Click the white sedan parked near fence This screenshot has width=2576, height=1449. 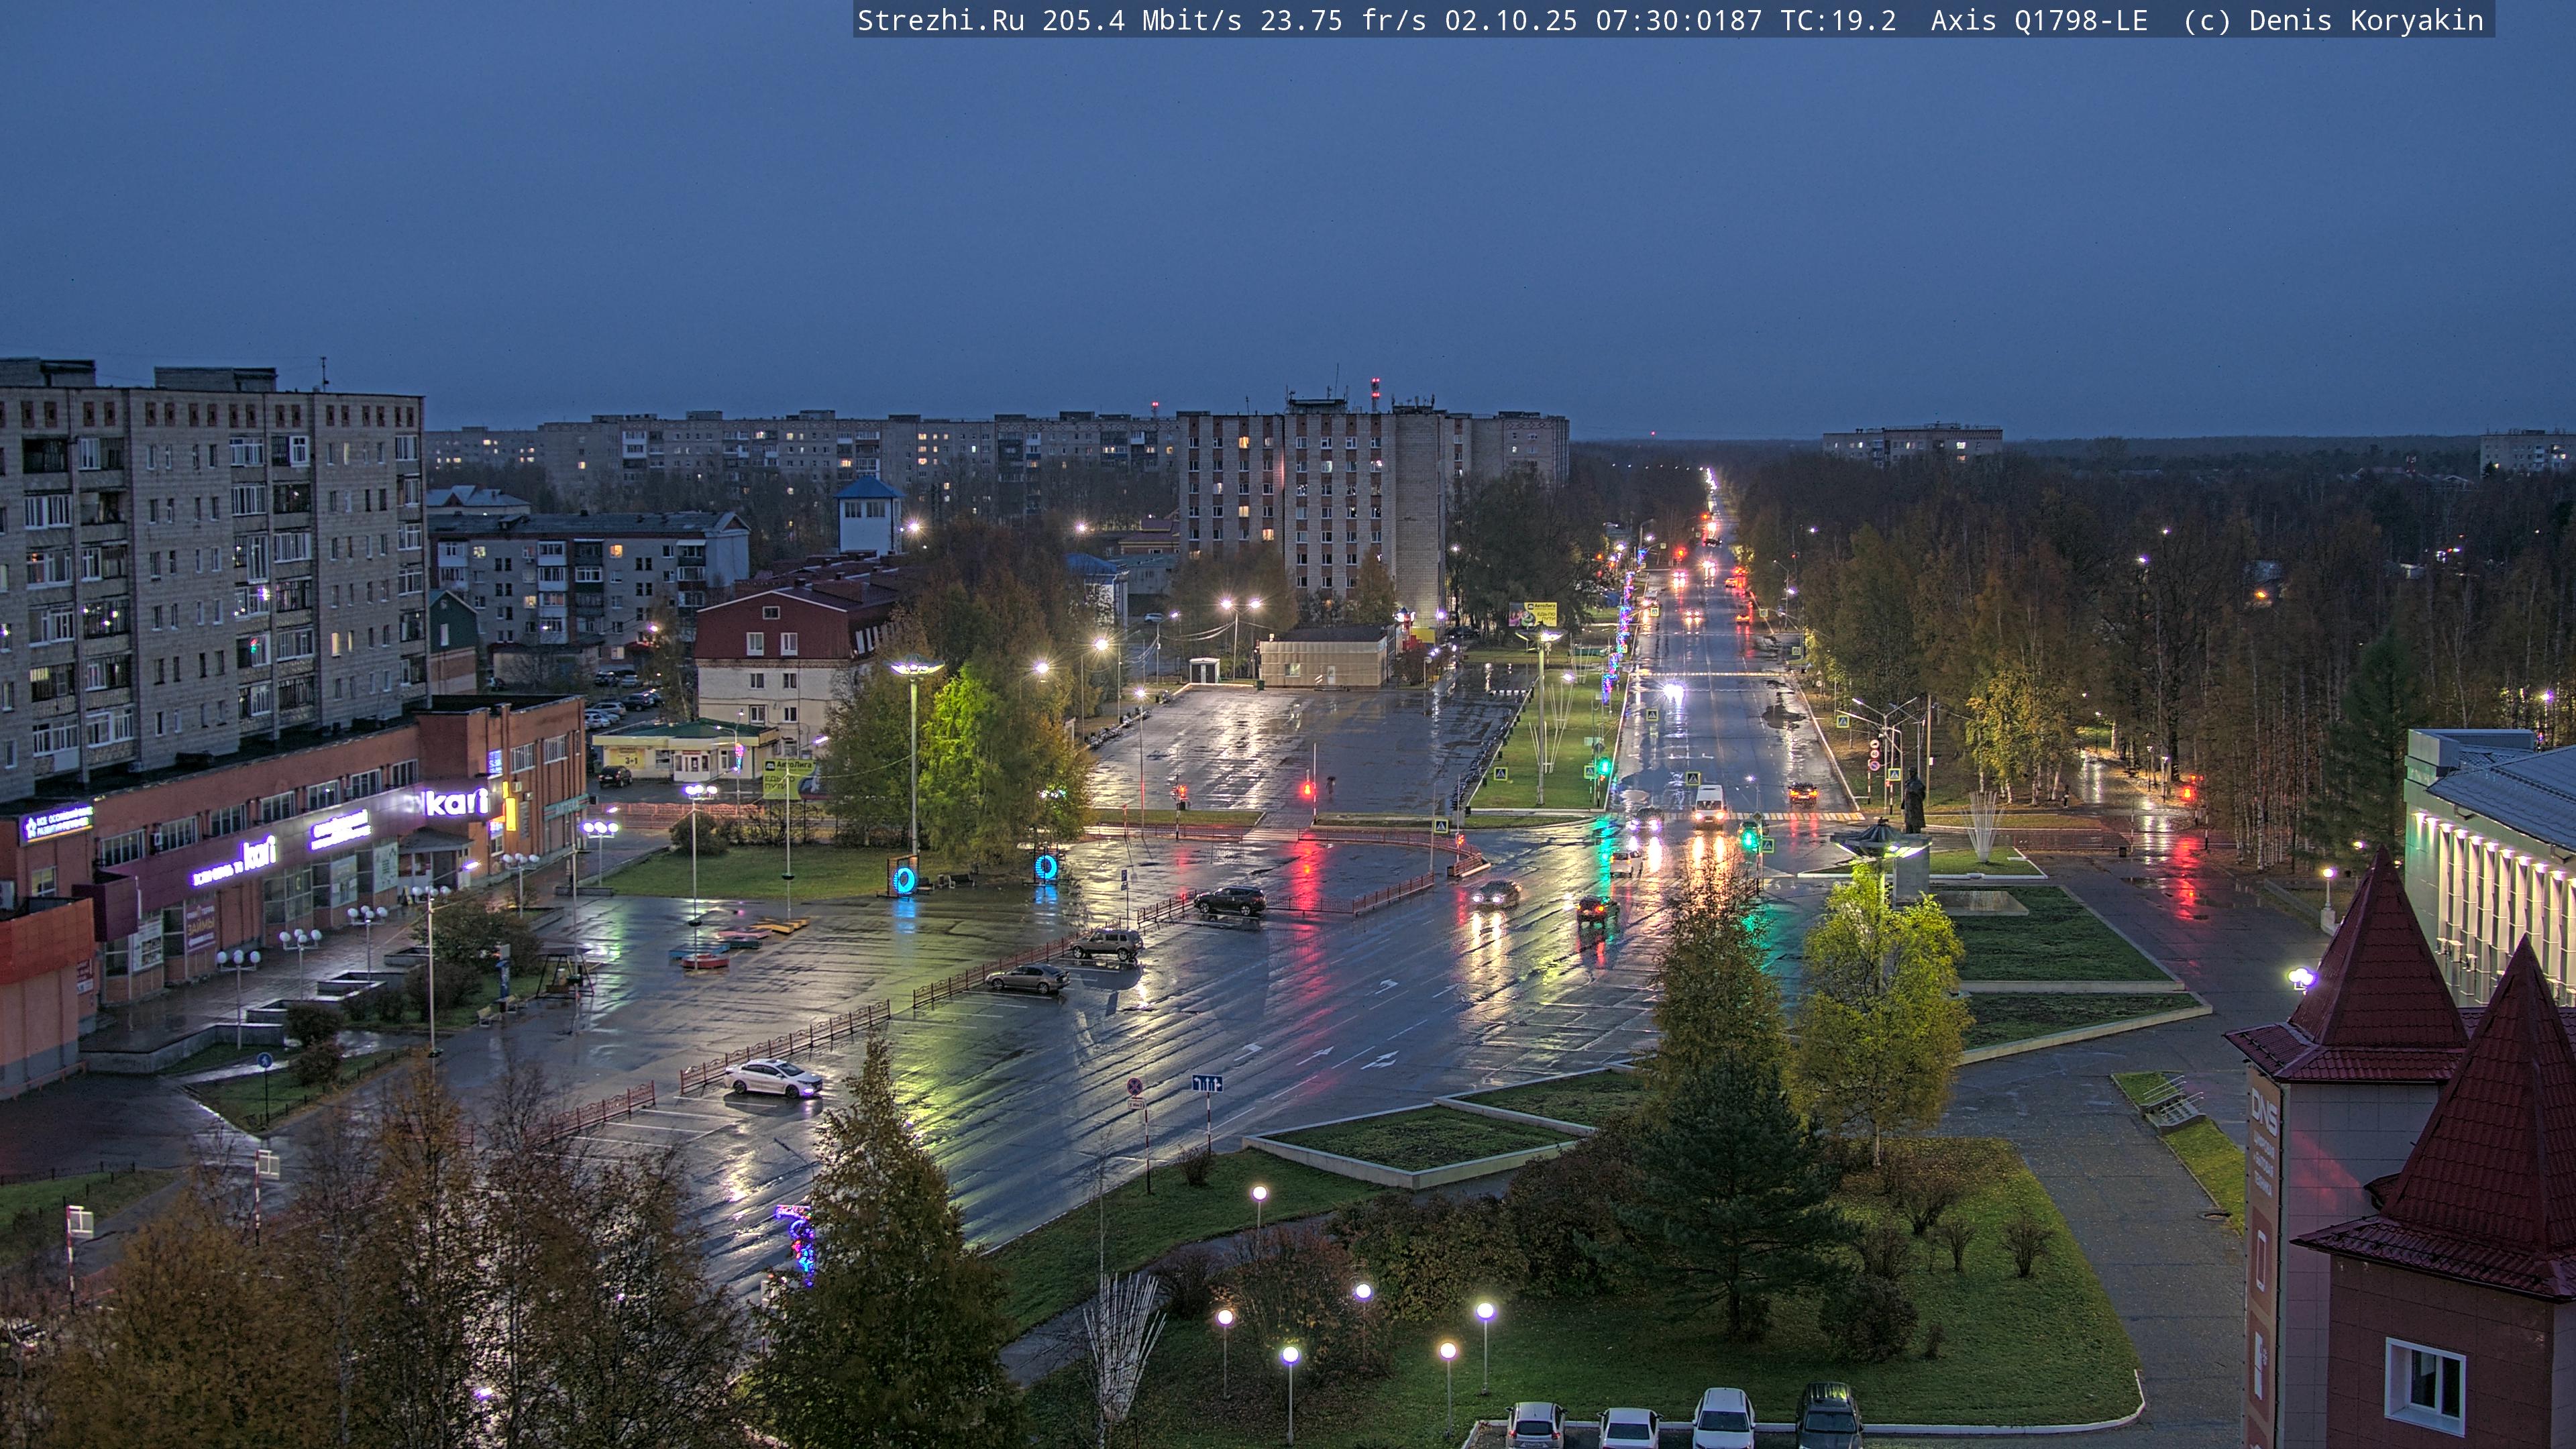774,1078
